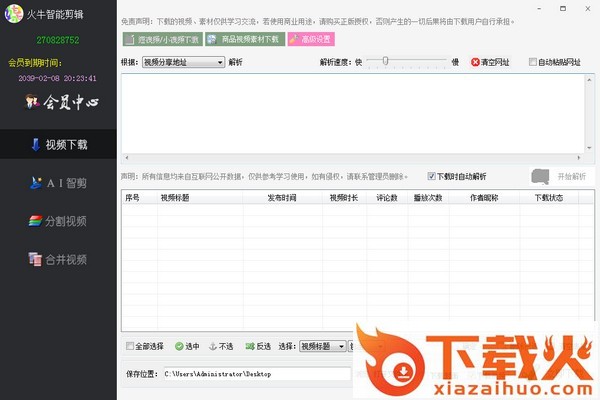This screenshot has height=400, width=600.
Task: Toggle the 下载时自动解析 checkbox
Action: point(431,176)
